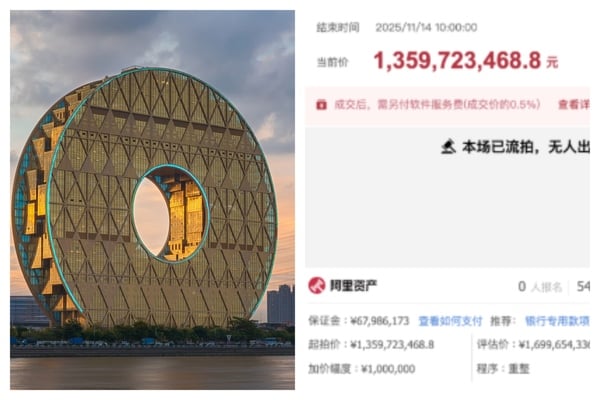Click the 本场已流拍 auction status message
The height and width of the screenshot is (400, 600).
click(515, 147)
